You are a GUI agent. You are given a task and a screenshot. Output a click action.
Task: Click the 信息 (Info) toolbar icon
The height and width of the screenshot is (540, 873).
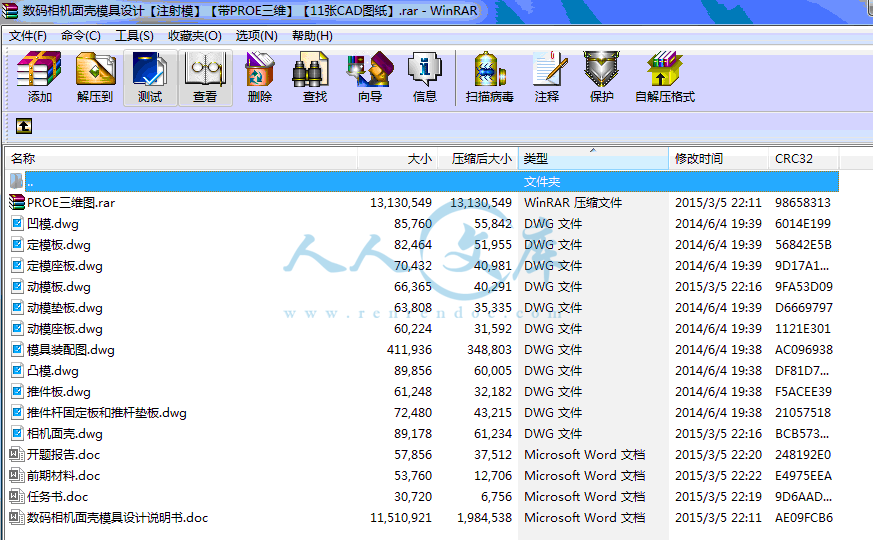click(424, 69)
